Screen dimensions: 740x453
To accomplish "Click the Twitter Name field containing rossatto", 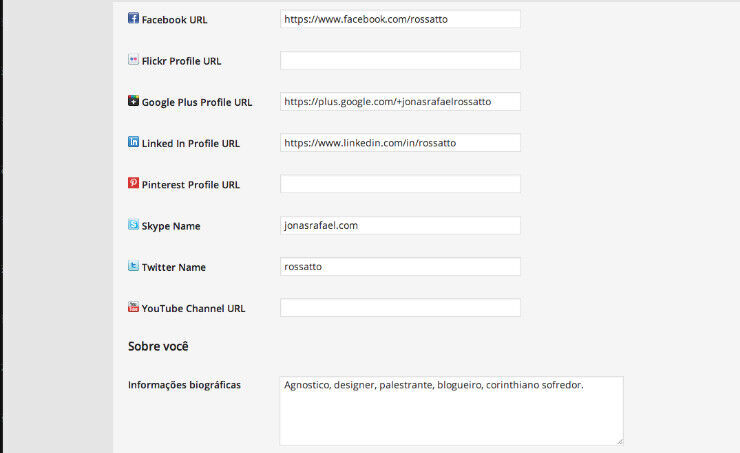I will point(400,266).
